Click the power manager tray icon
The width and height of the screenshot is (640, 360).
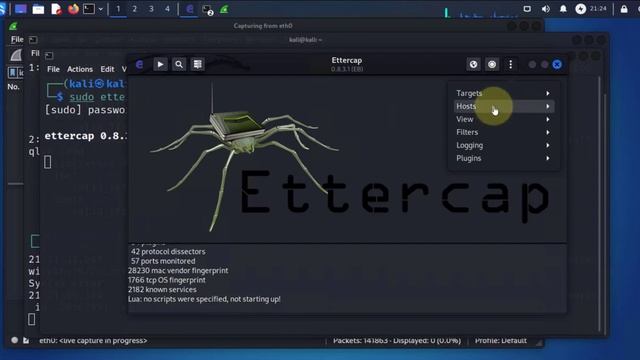(x=580, y=9)
